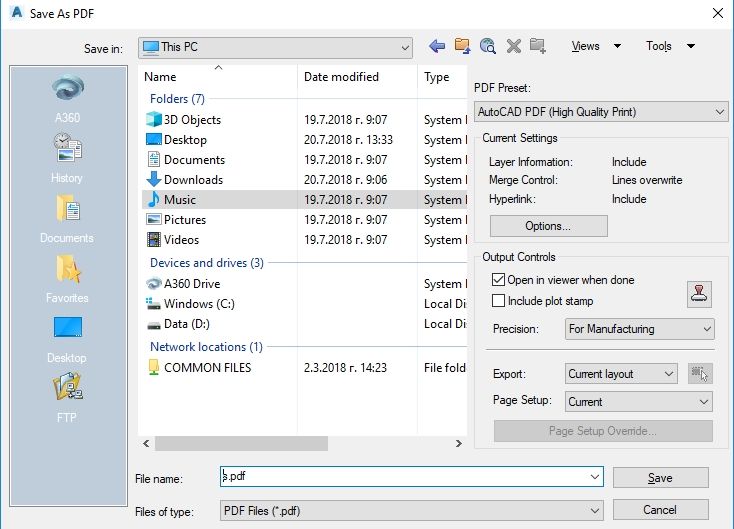This screenshot has height=529, width=734.
Task: Click the Save button
Action: click(661, 478)
